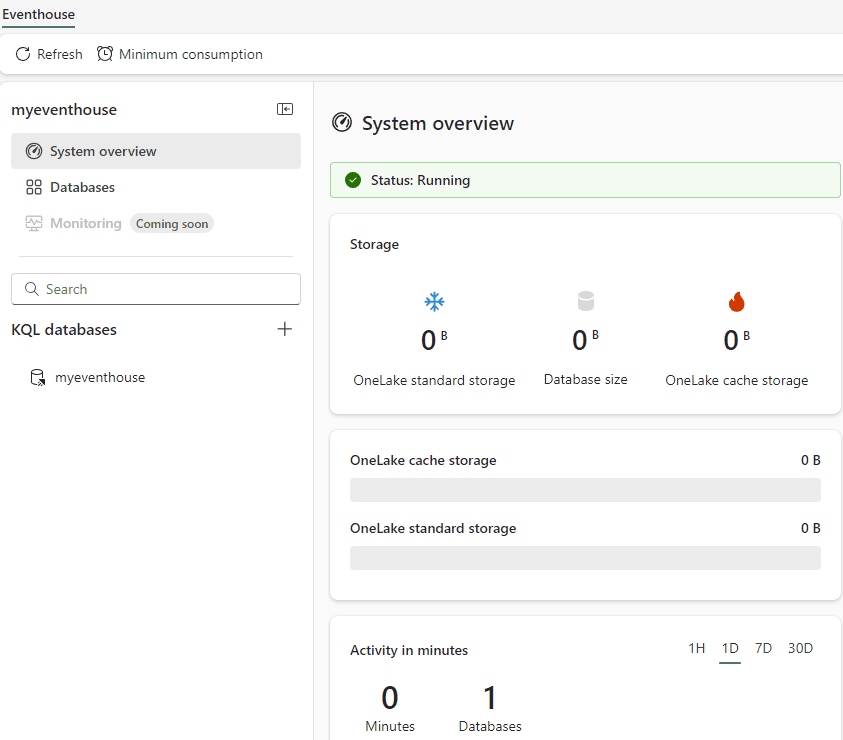Click the Coming soon badge
The image size is (843, 740).
[x=172, y=224]
